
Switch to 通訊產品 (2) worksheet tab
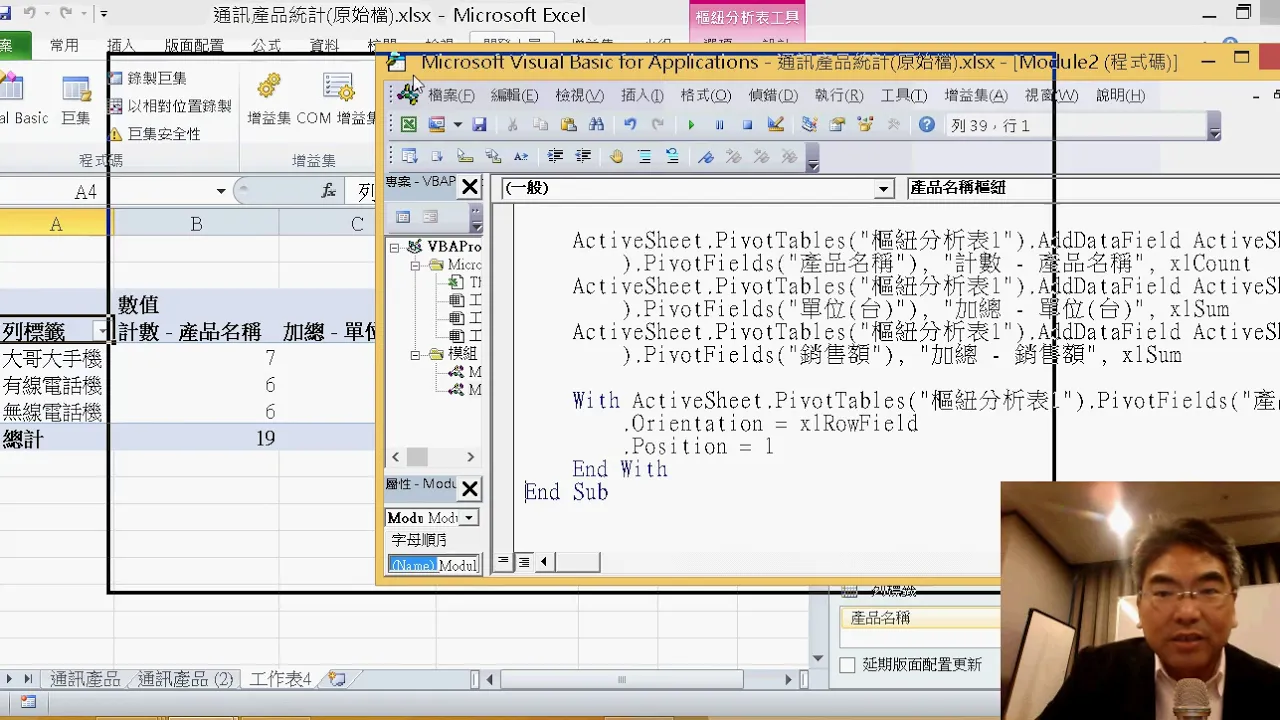click(185, 679)
